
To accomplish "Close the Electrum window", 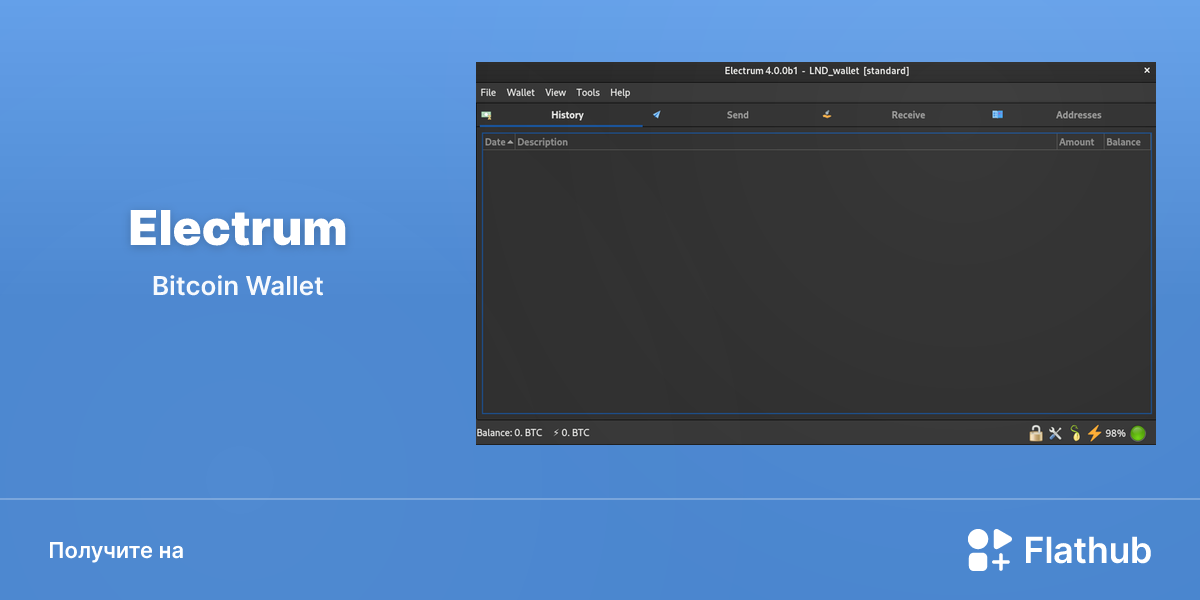I will 1147,71.
